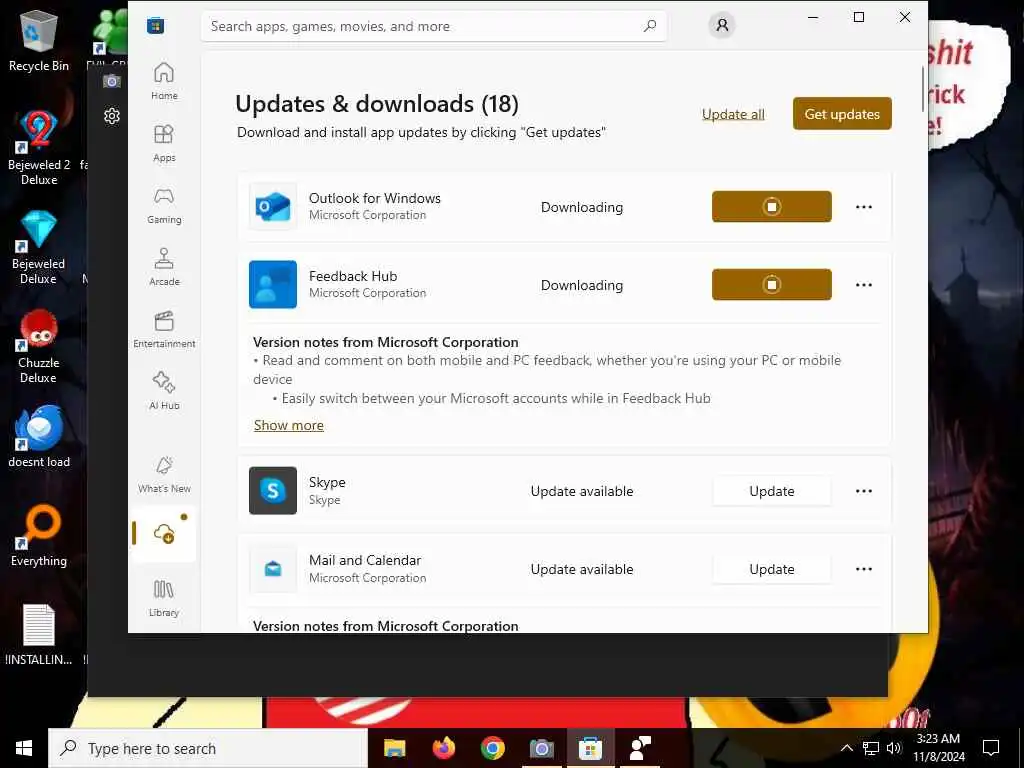The image size is (1024, 768).
Task: Switch to the Camera app in the taskbar
Action: pos(541,748)
